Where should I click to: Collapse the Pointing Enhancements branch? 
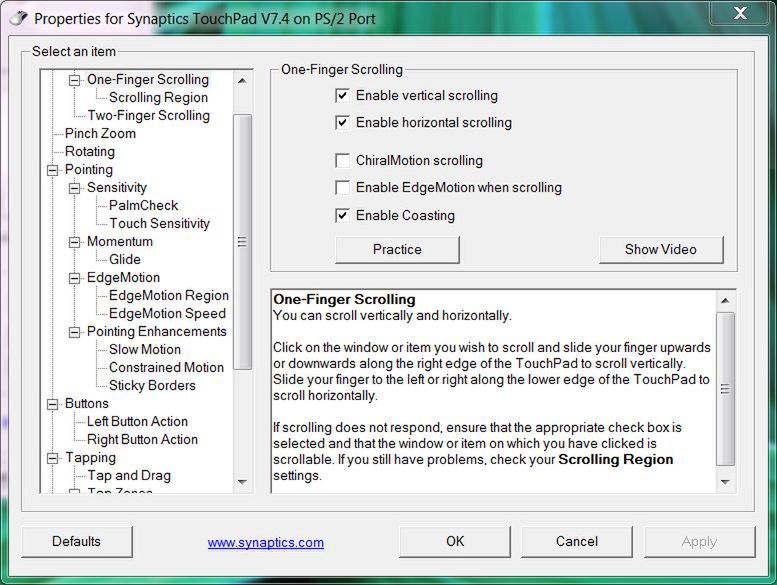(74, 332)
